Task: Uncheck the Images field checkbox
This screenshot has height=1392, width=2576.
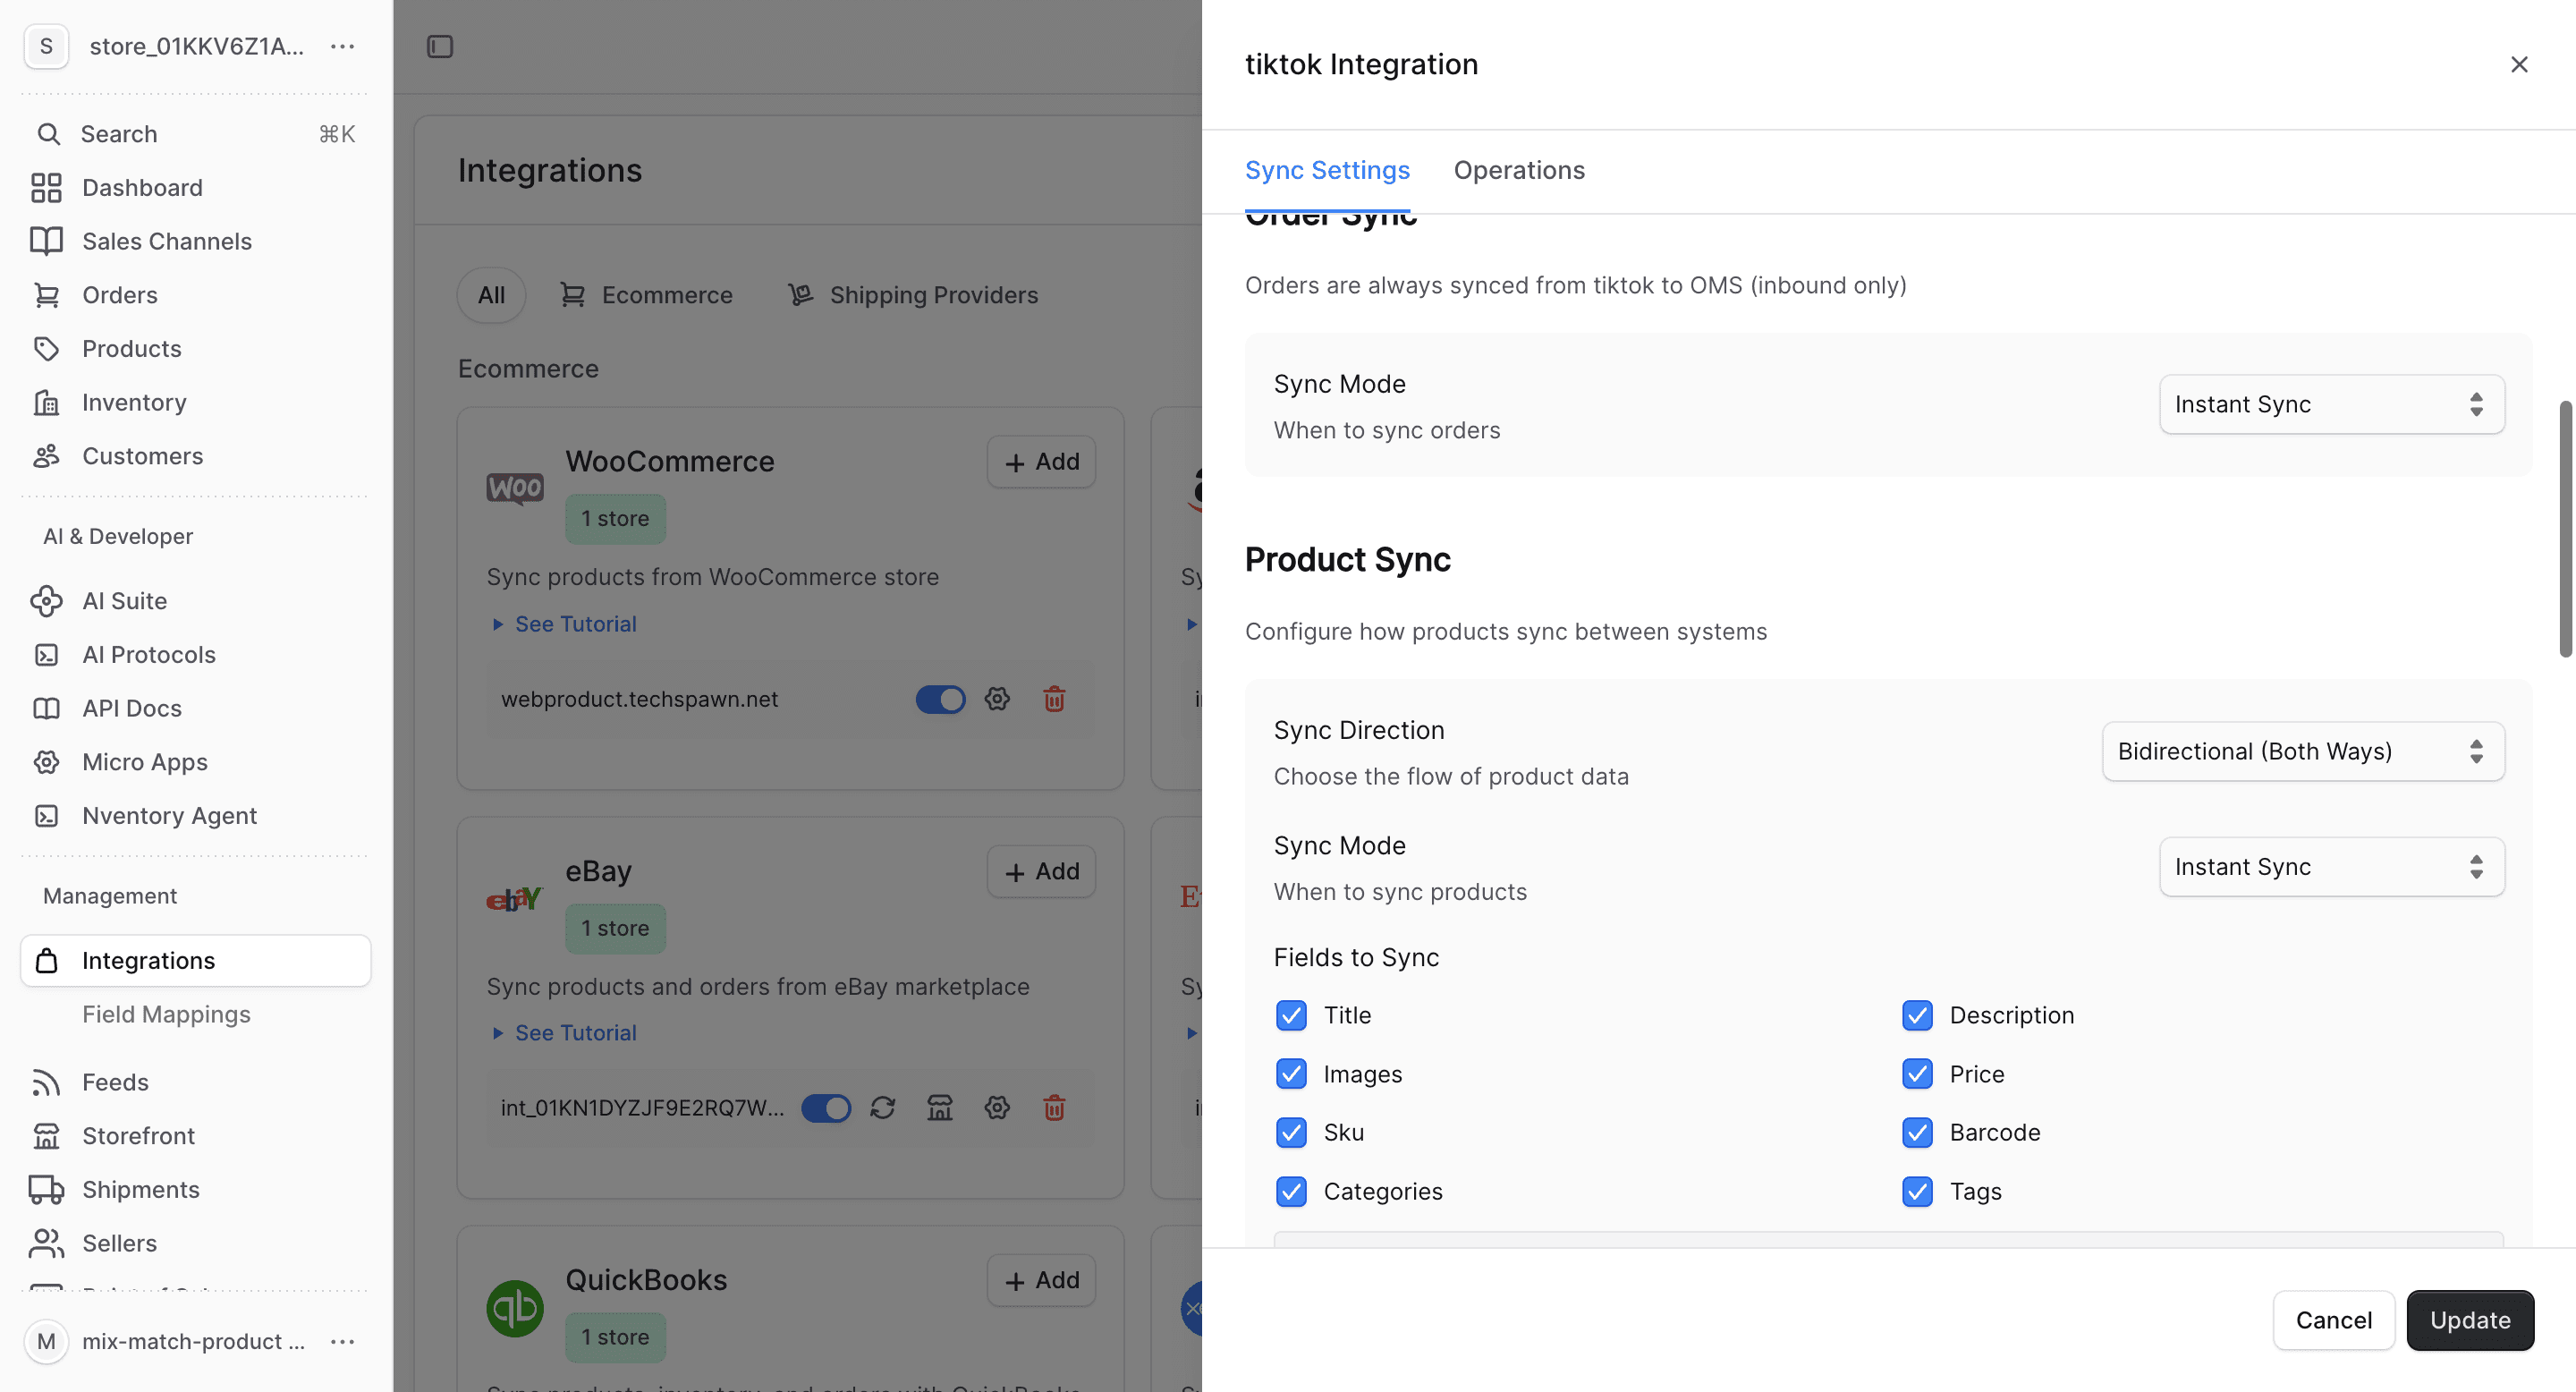Action: tap(1291, 1074)
